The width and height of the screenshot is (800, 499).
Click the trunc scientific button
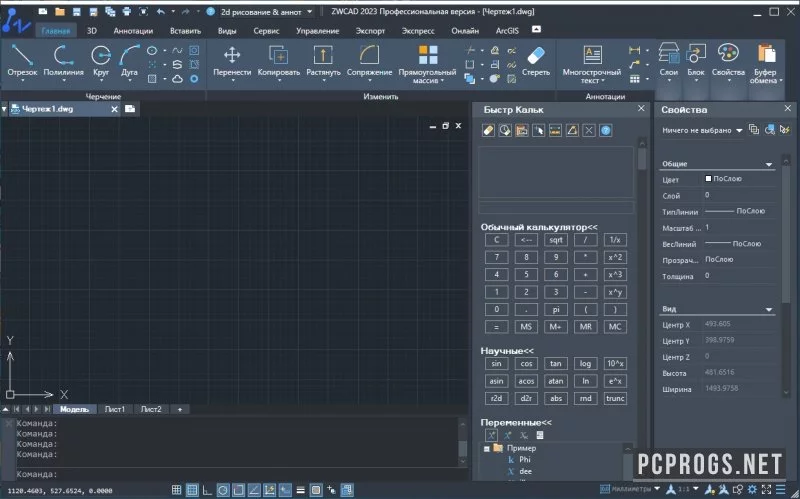(615, 398)
